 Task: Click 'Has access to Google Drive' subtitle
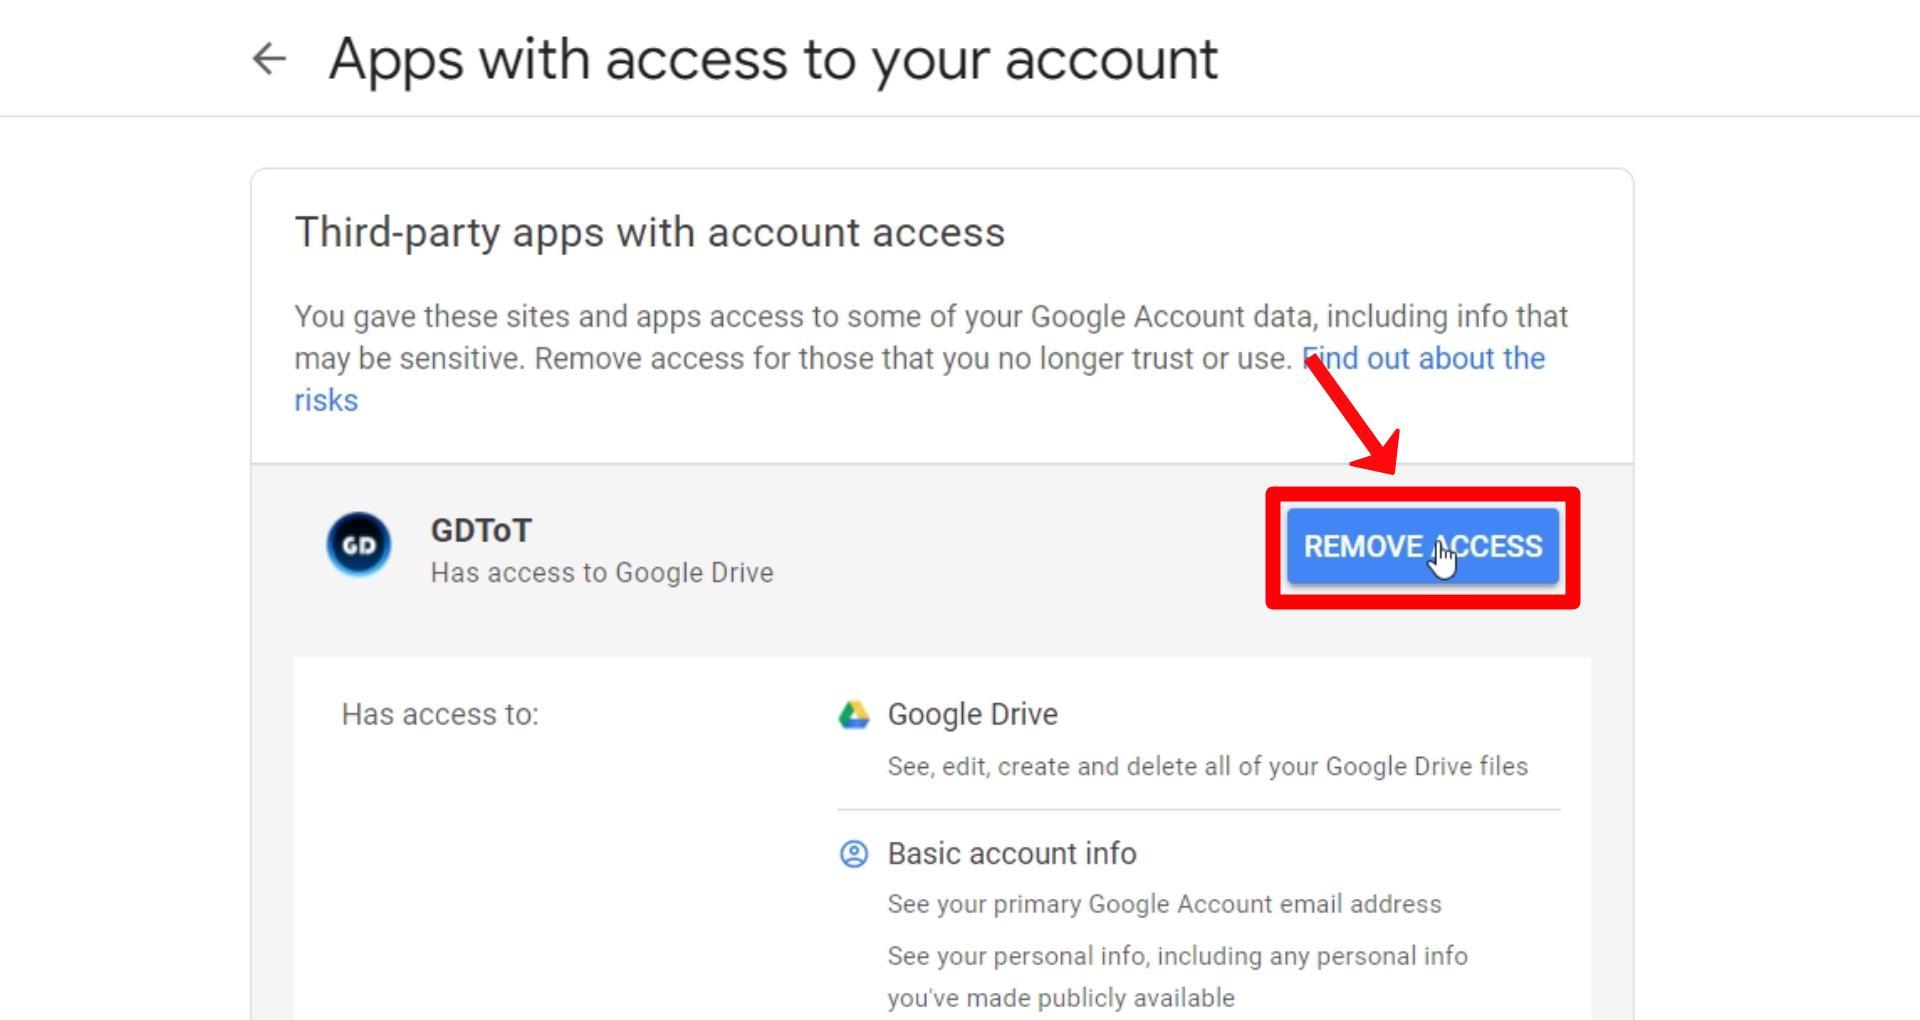(x=602, y=573)
